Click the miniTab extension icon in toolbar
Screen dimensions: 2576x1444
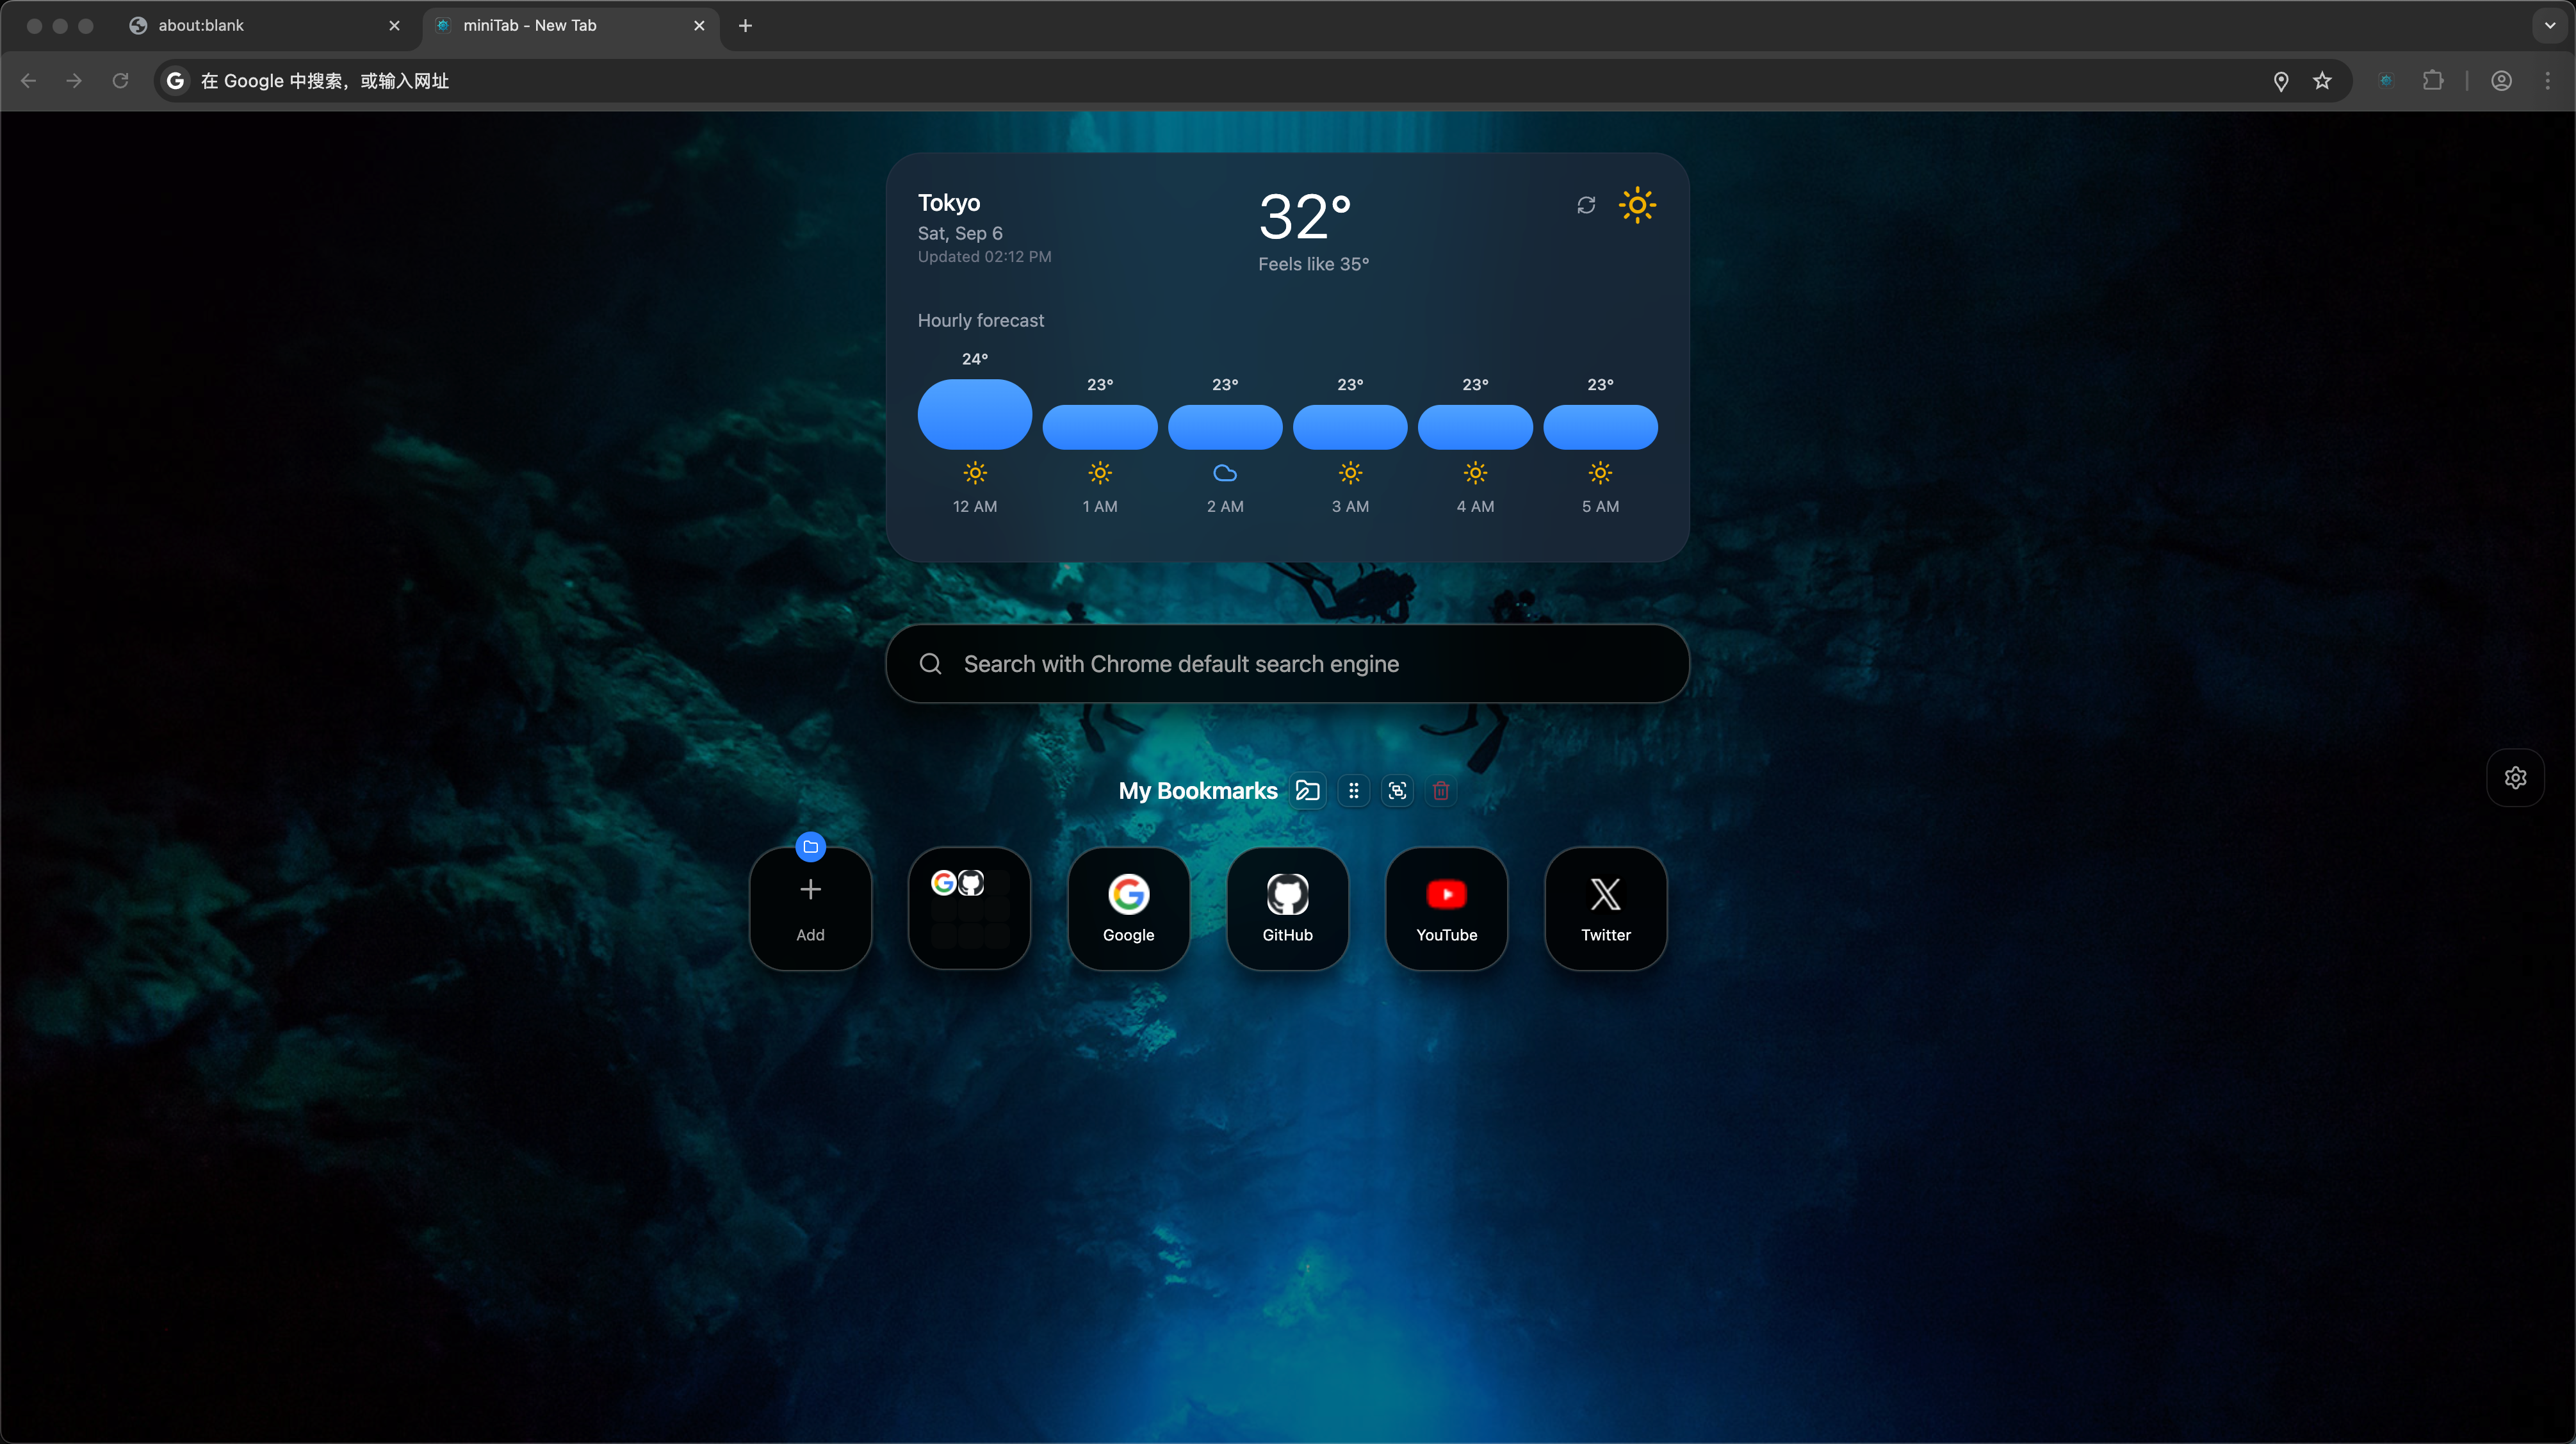coord(2386,81)
